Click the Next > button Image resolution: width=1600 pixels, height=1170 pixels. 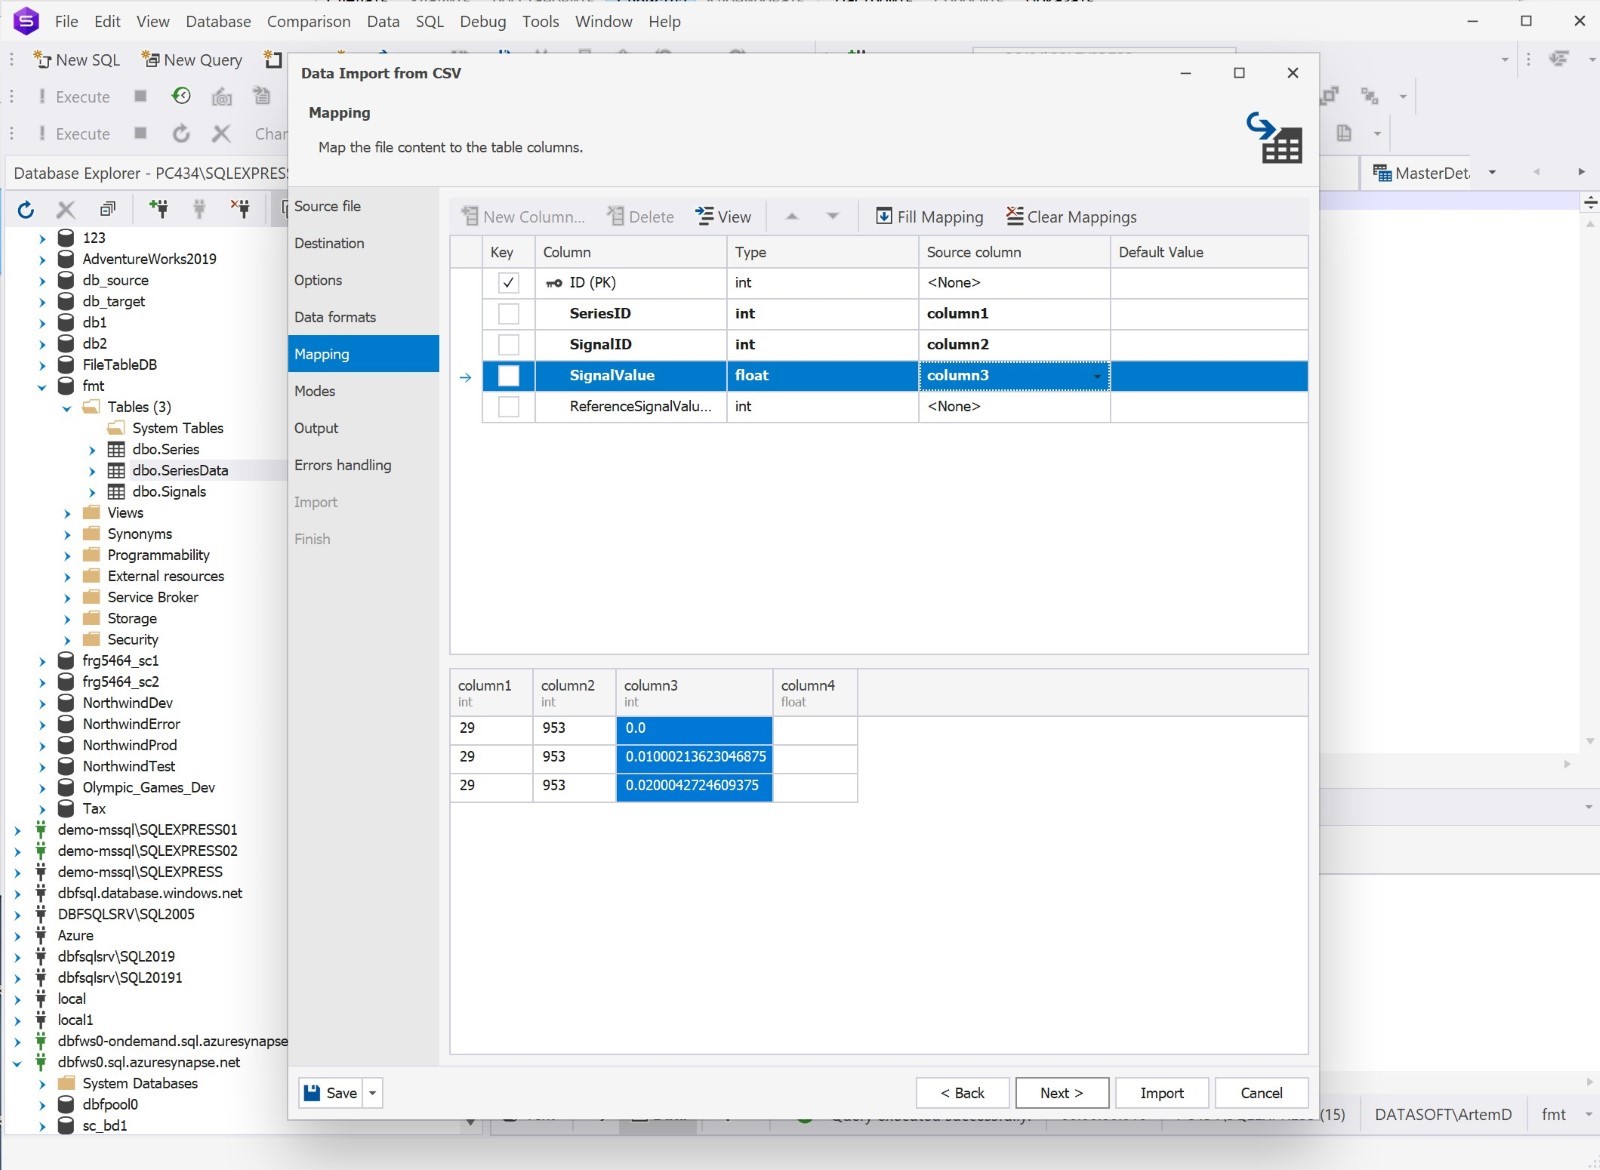pyautogui.click(x=1062, y=1093)
